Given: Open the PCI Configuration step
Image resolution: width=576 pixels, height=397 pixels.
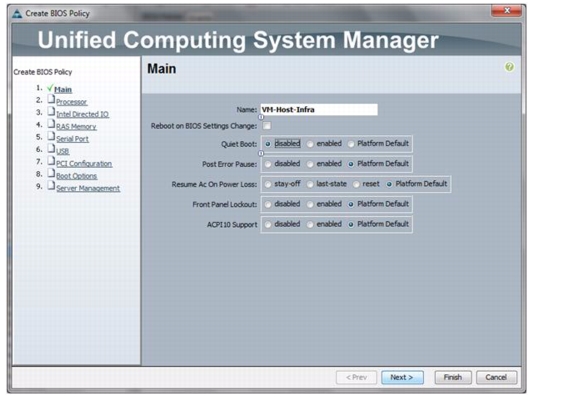Looking at the screenshot, I should 84,164.
